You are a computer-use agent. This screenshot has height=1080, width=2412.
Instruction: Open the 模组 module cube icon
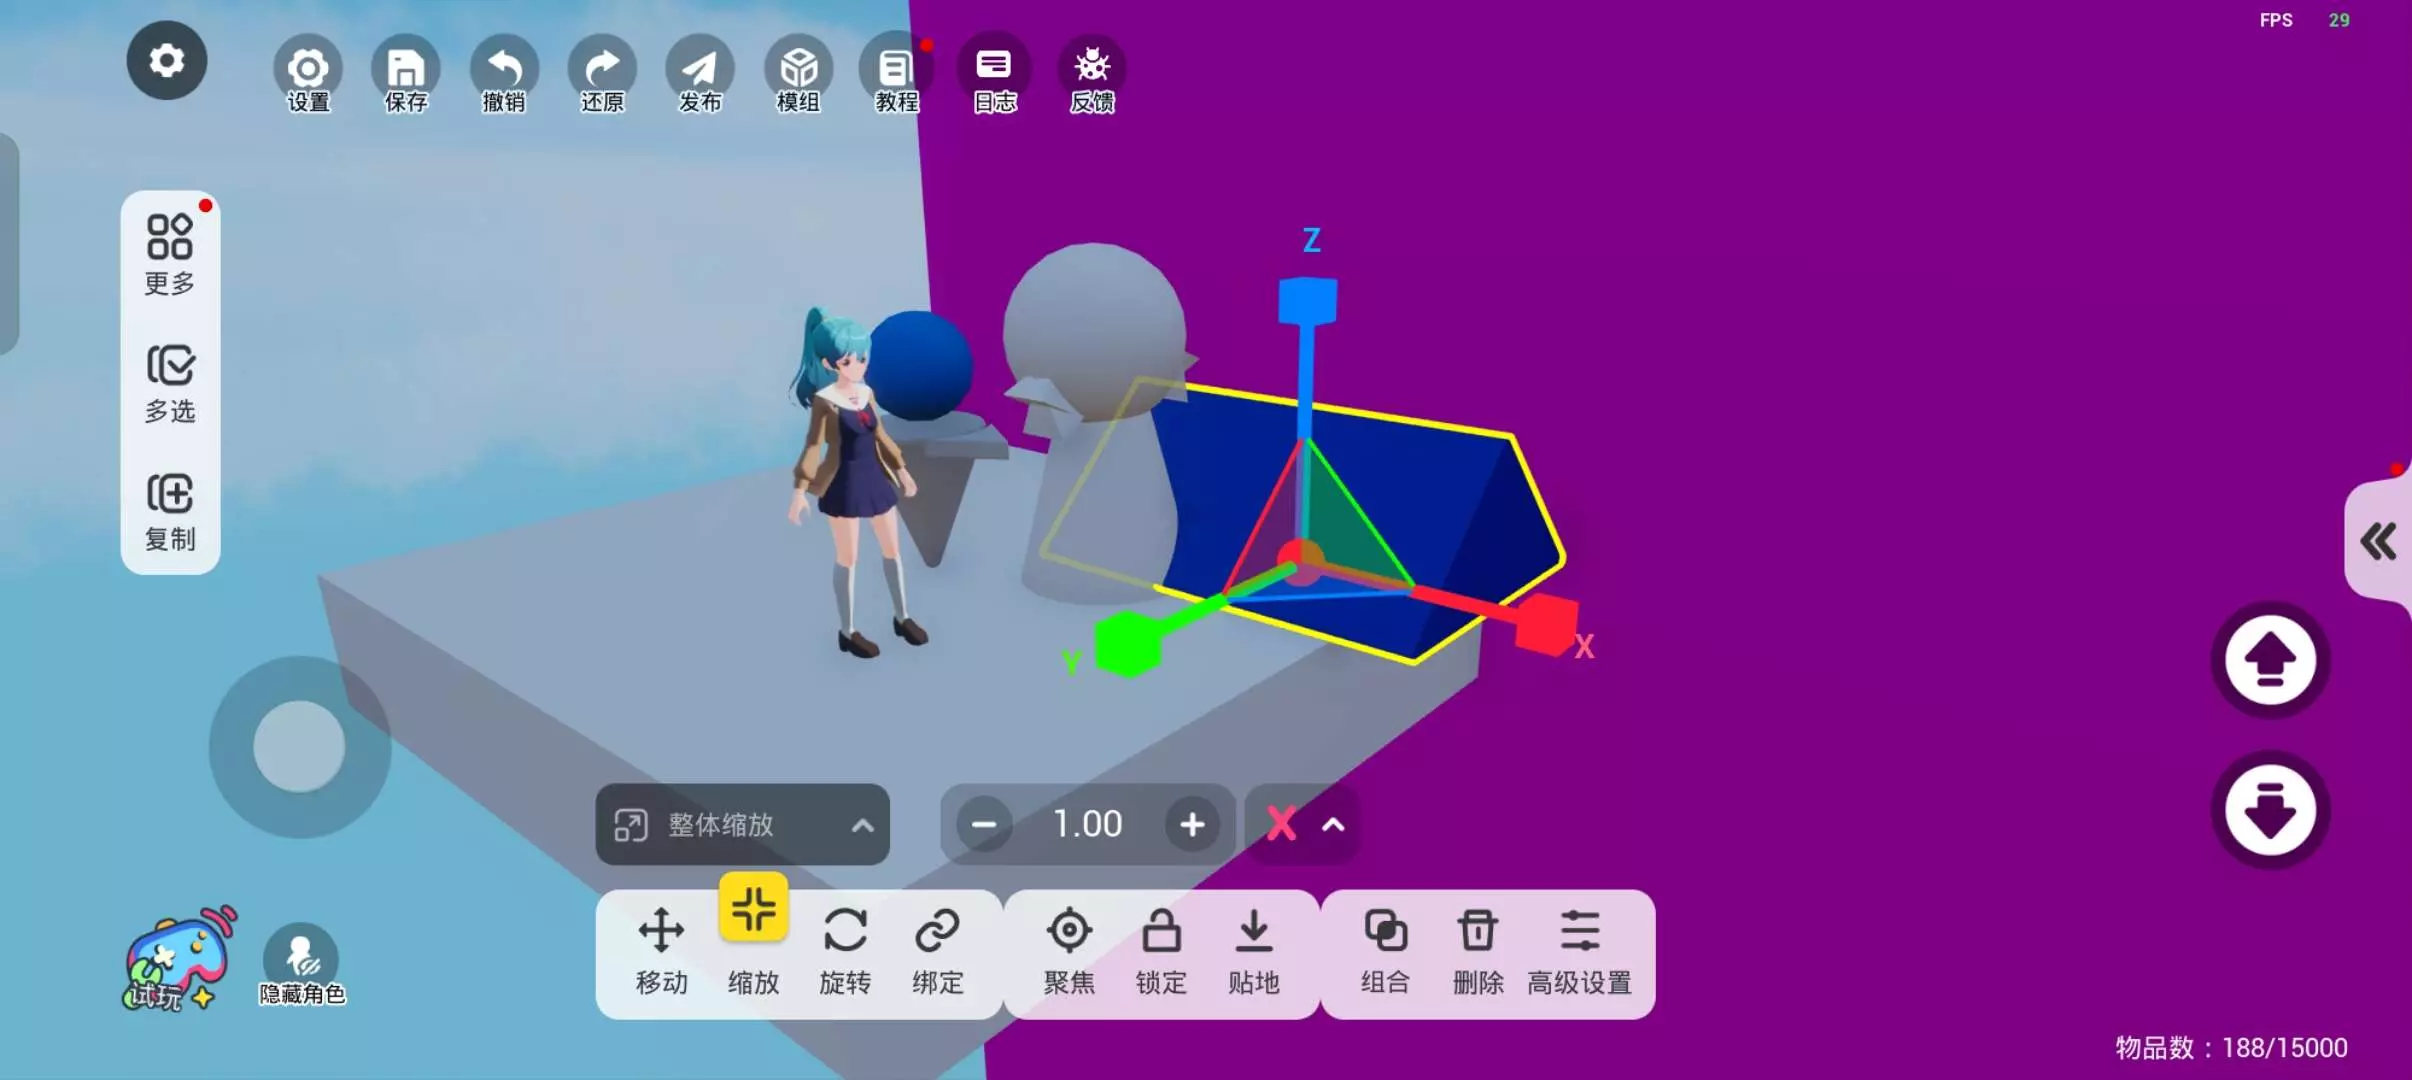click(x=798, y=72)
